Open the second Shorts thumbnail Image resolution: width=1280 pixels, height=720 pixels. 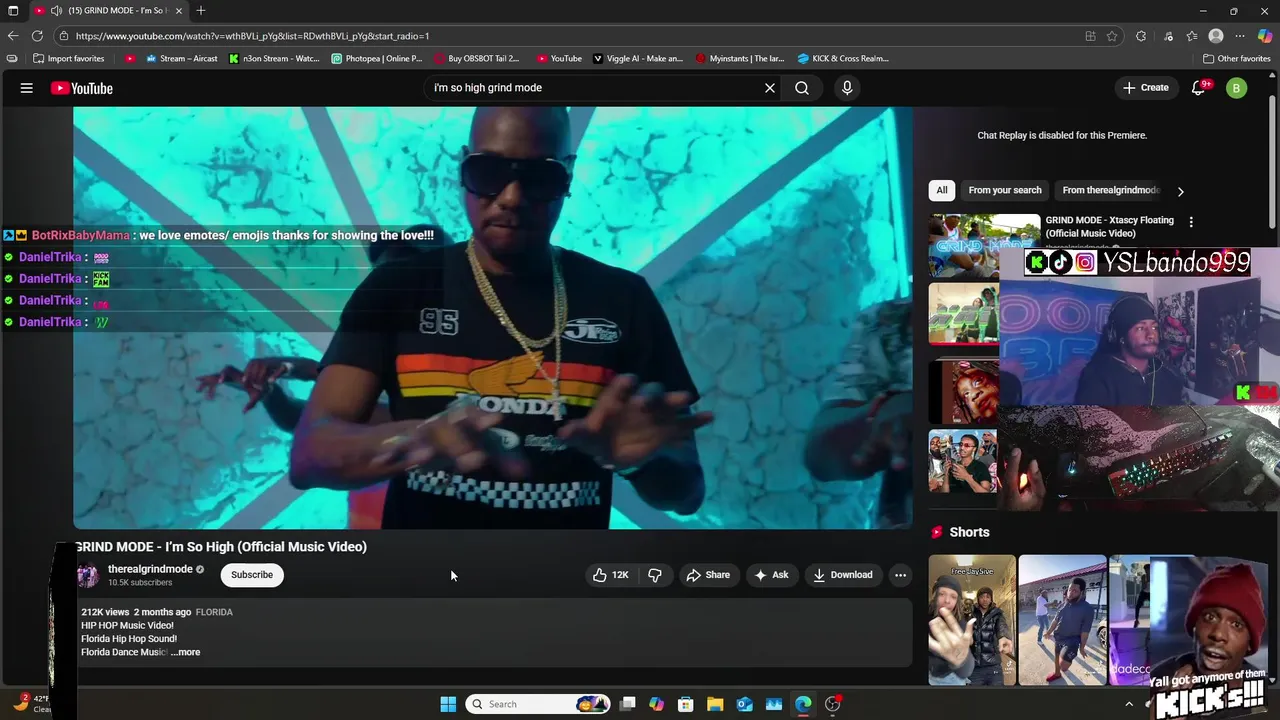click(1062, 620)
